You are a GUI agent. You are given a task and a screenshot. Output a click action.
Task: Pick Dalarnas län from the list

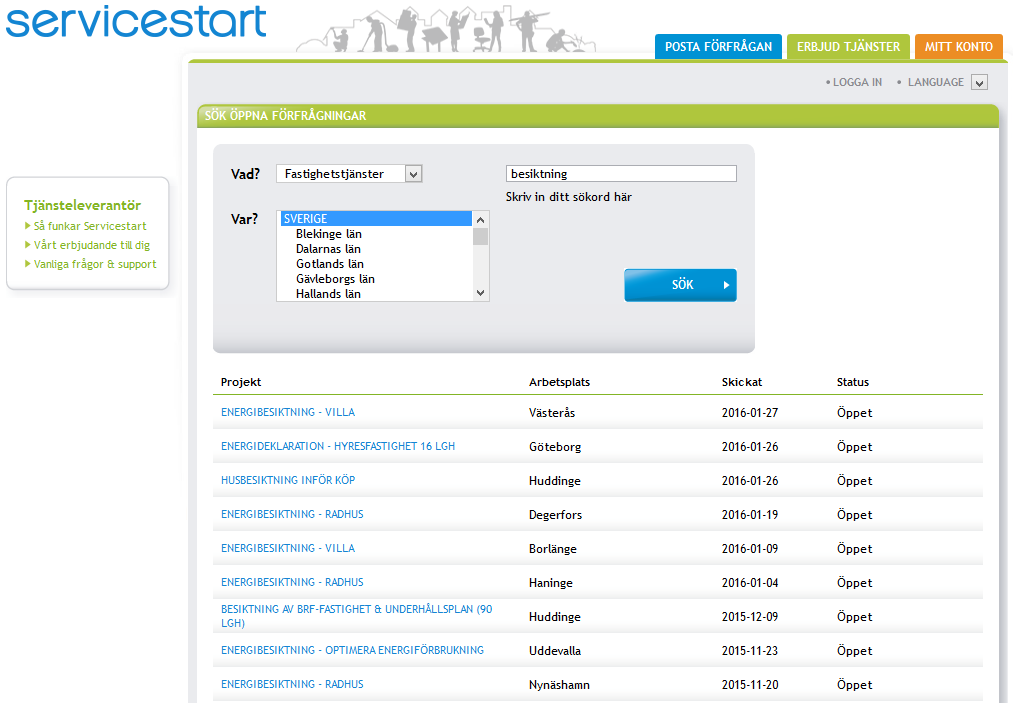[328, 249]
